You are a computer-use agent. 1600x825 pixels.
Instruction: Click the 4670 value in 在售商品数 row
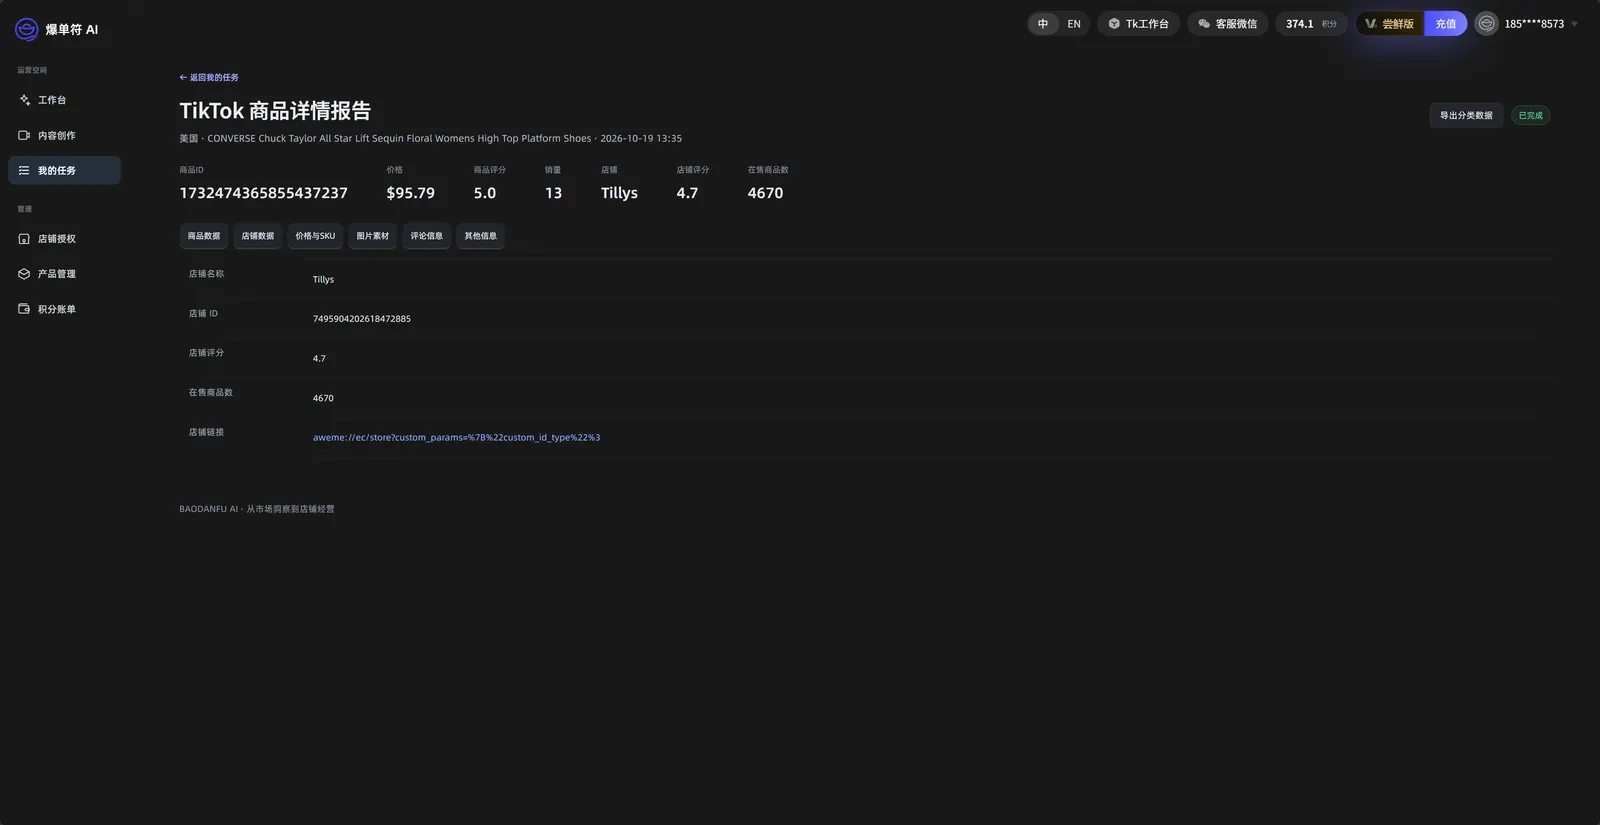323,398
